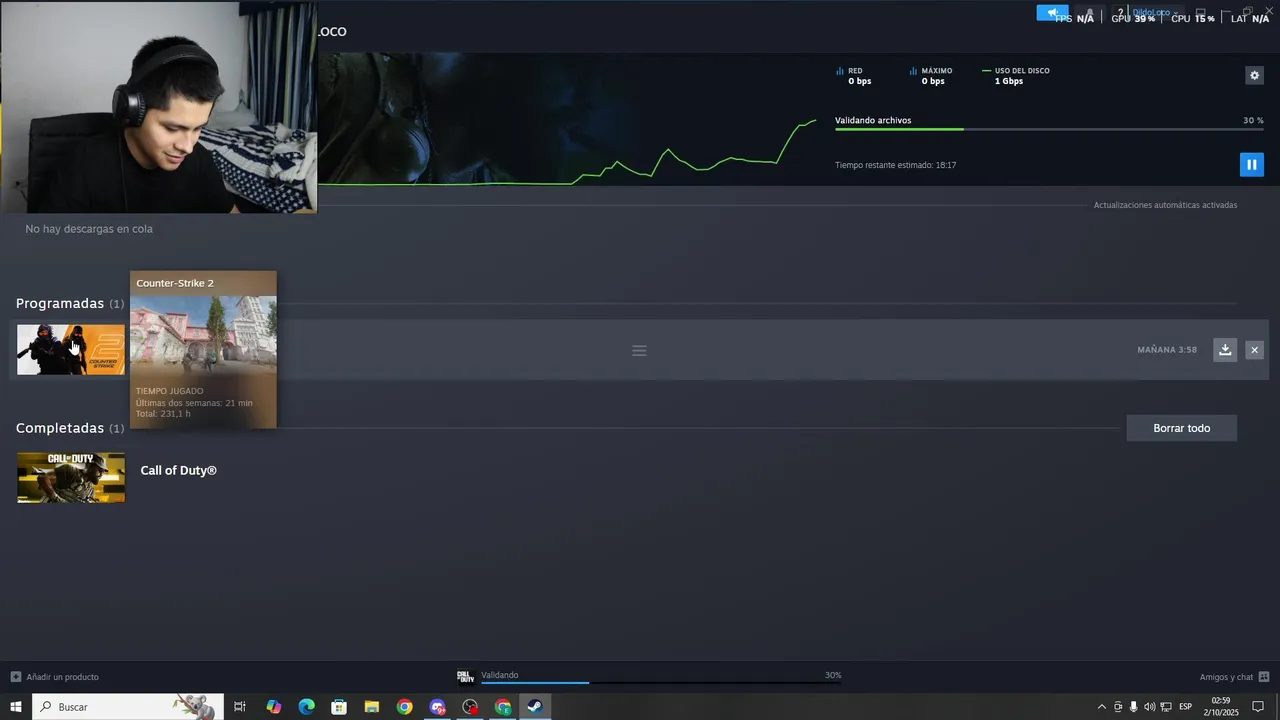Click the Counter-Strike 2 hover card image
Image resolution: width=1280 pixels, height=720 pixels.
203,334
